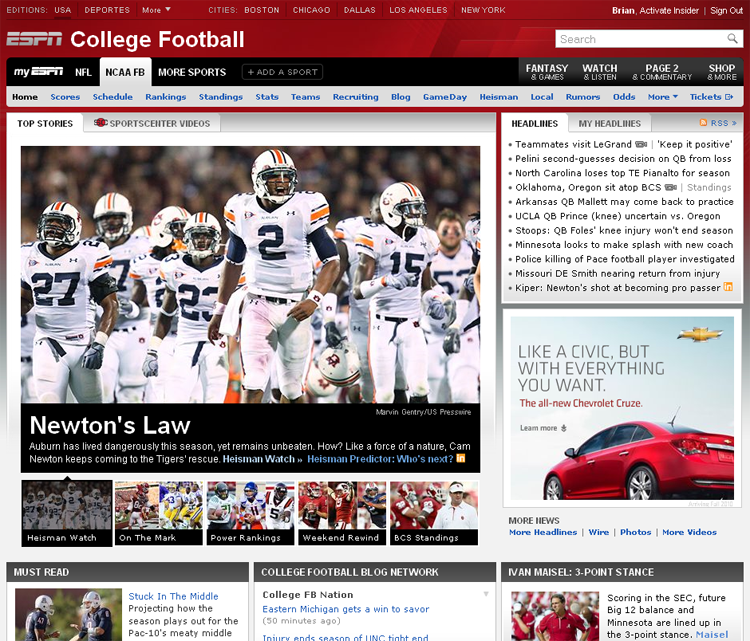Expand the College FB Nation blog selector arrow

click(x=485, y=594)
